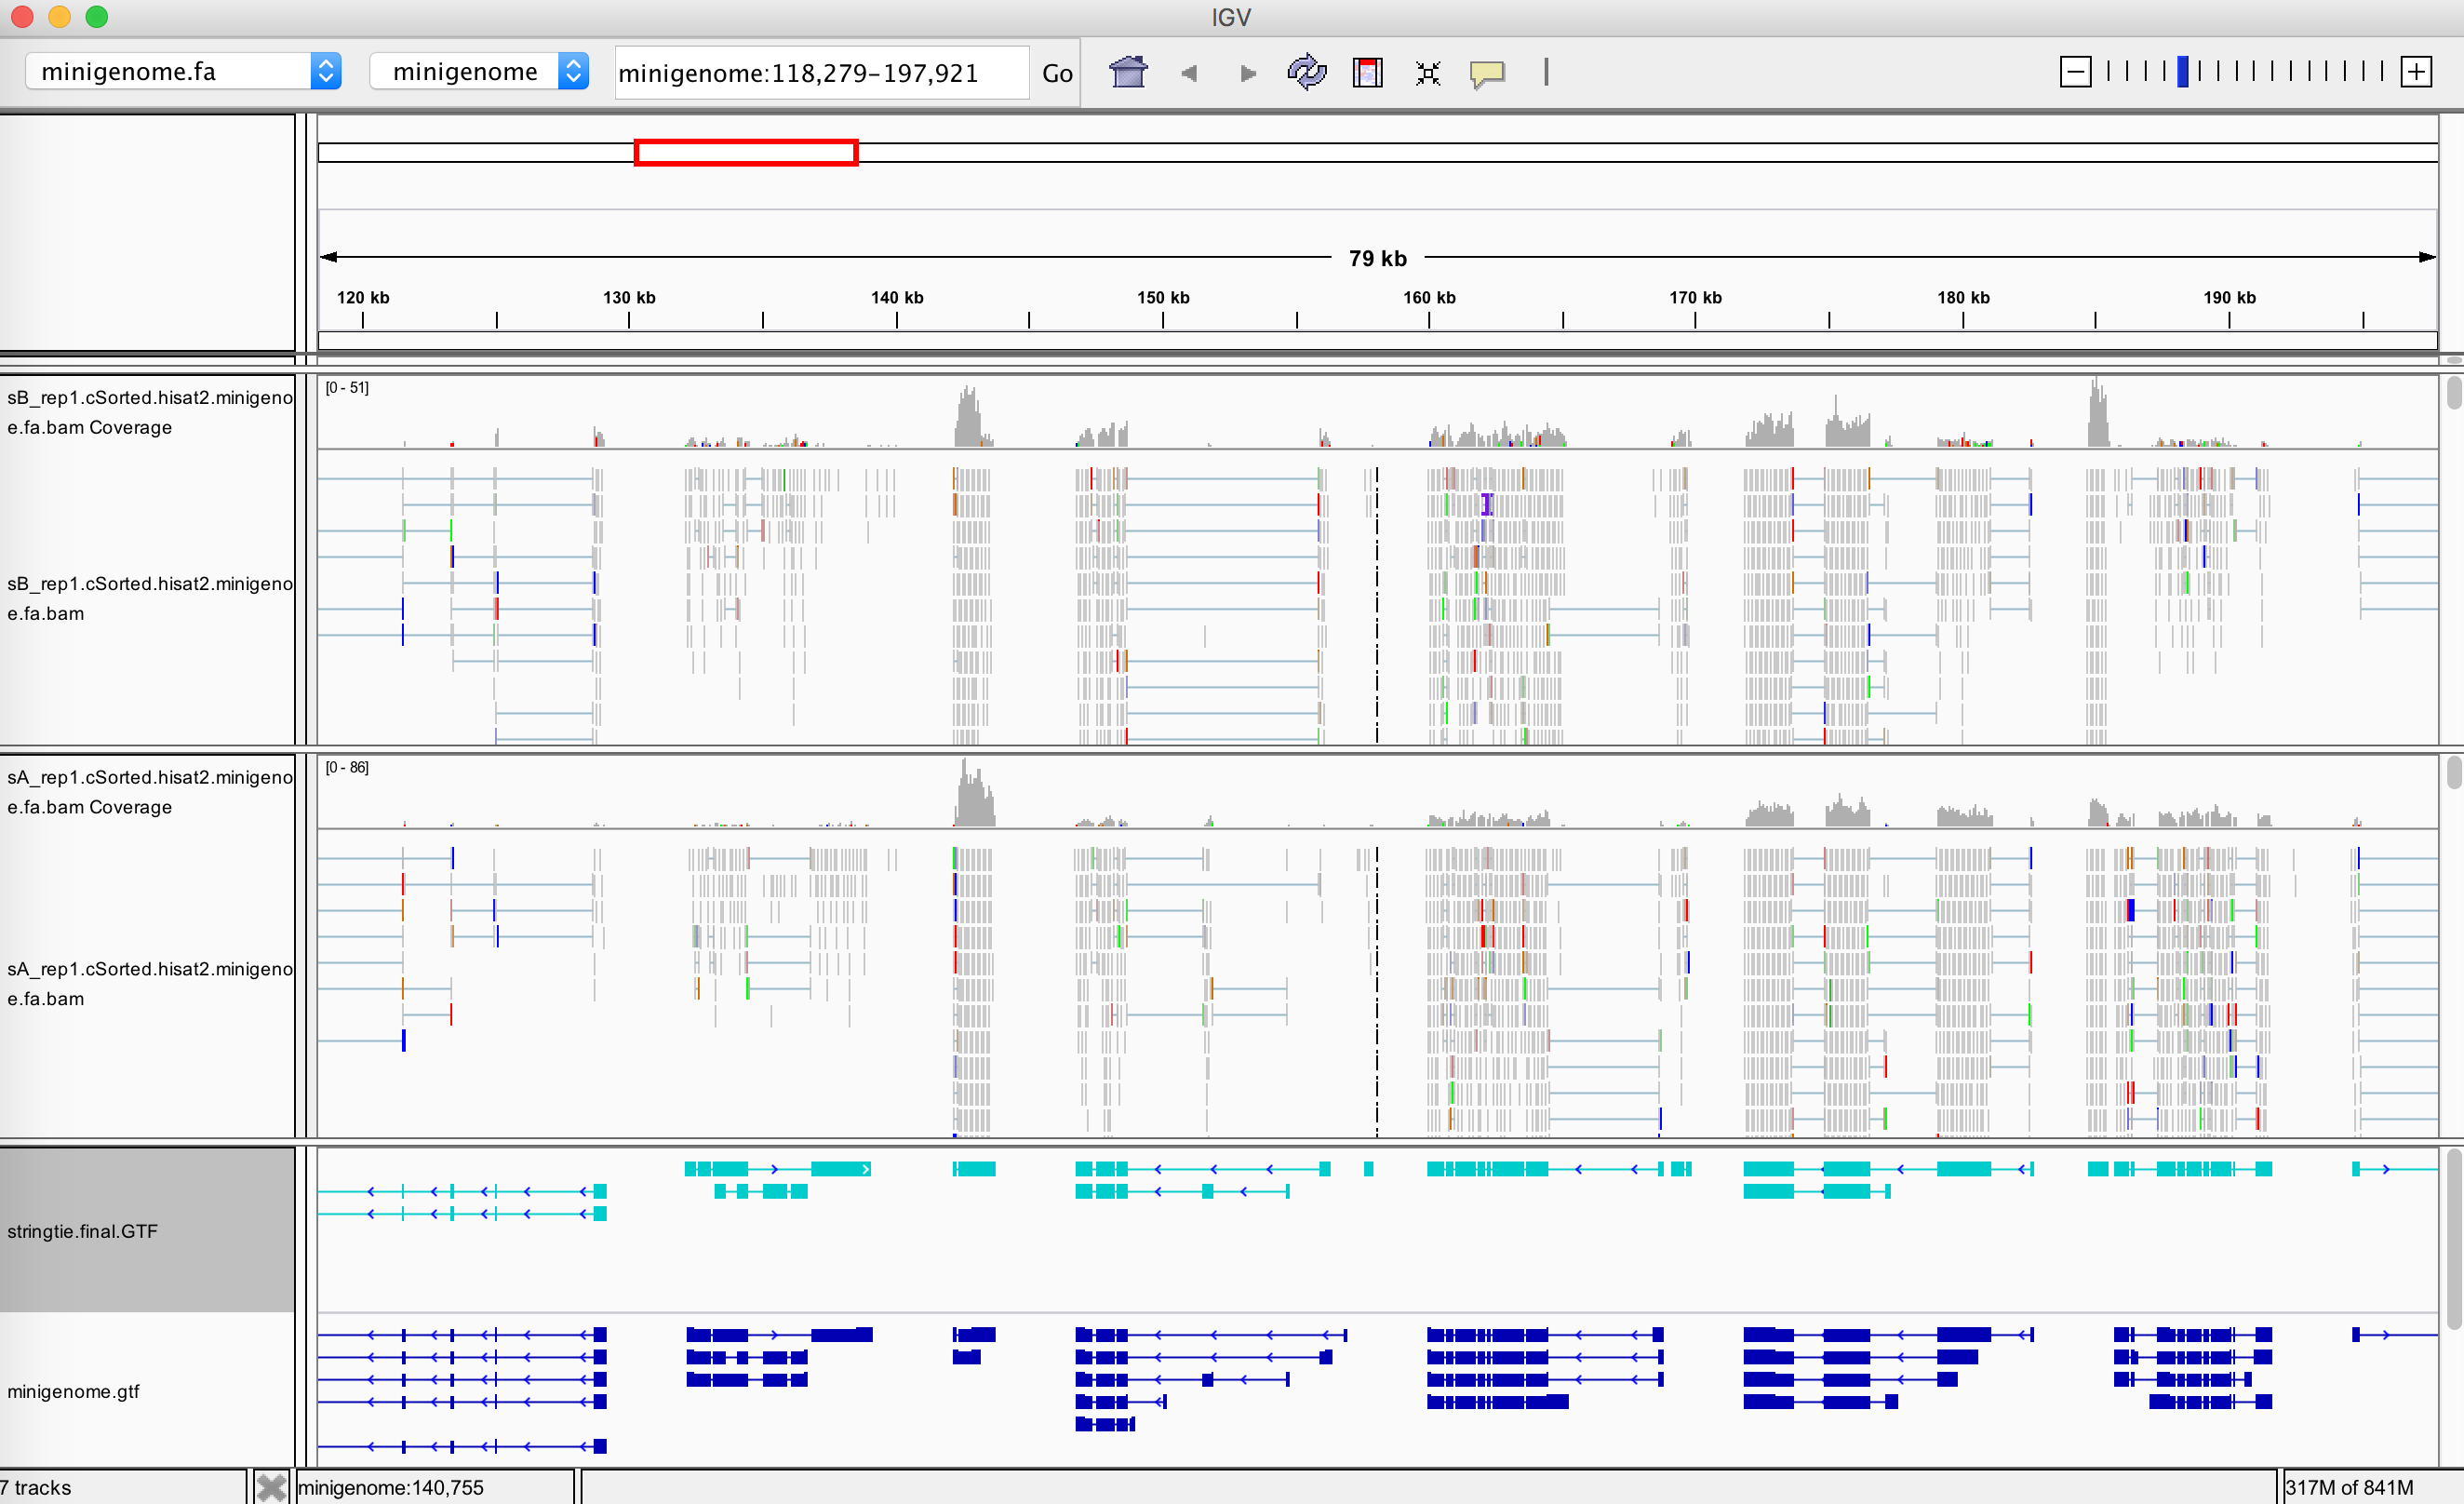Select sB_rep1 Coverage track label
This screenshot has height=1504, width=2464.
coord(149,412)
